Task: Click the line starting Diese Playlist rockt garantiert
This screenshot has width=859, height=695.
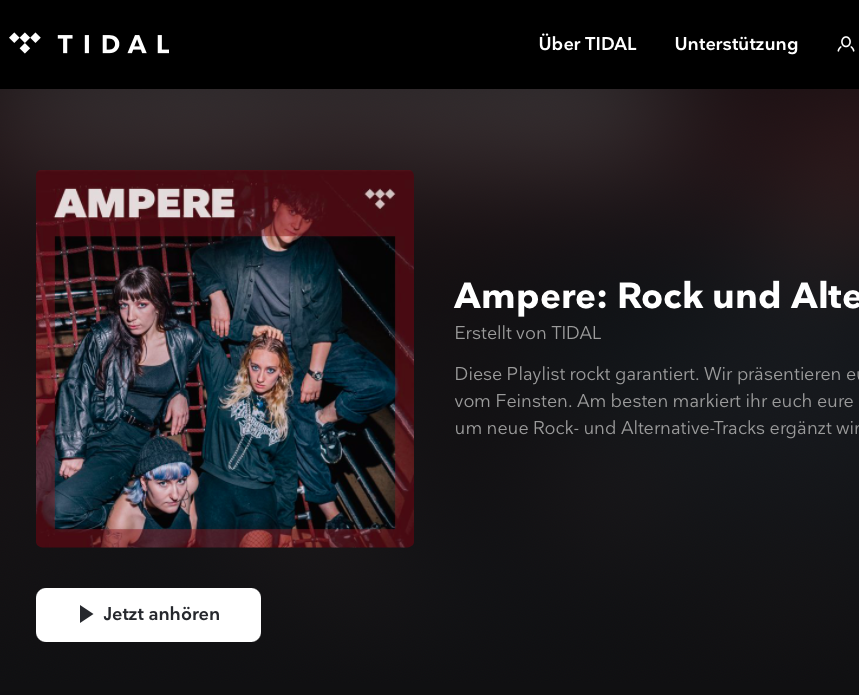Action: [656, 374]
